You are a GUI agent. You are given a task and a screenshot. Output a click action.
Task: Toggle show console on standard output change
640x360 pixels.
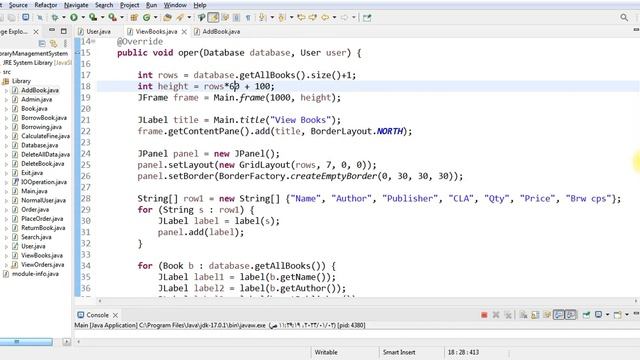click(559, 315)
